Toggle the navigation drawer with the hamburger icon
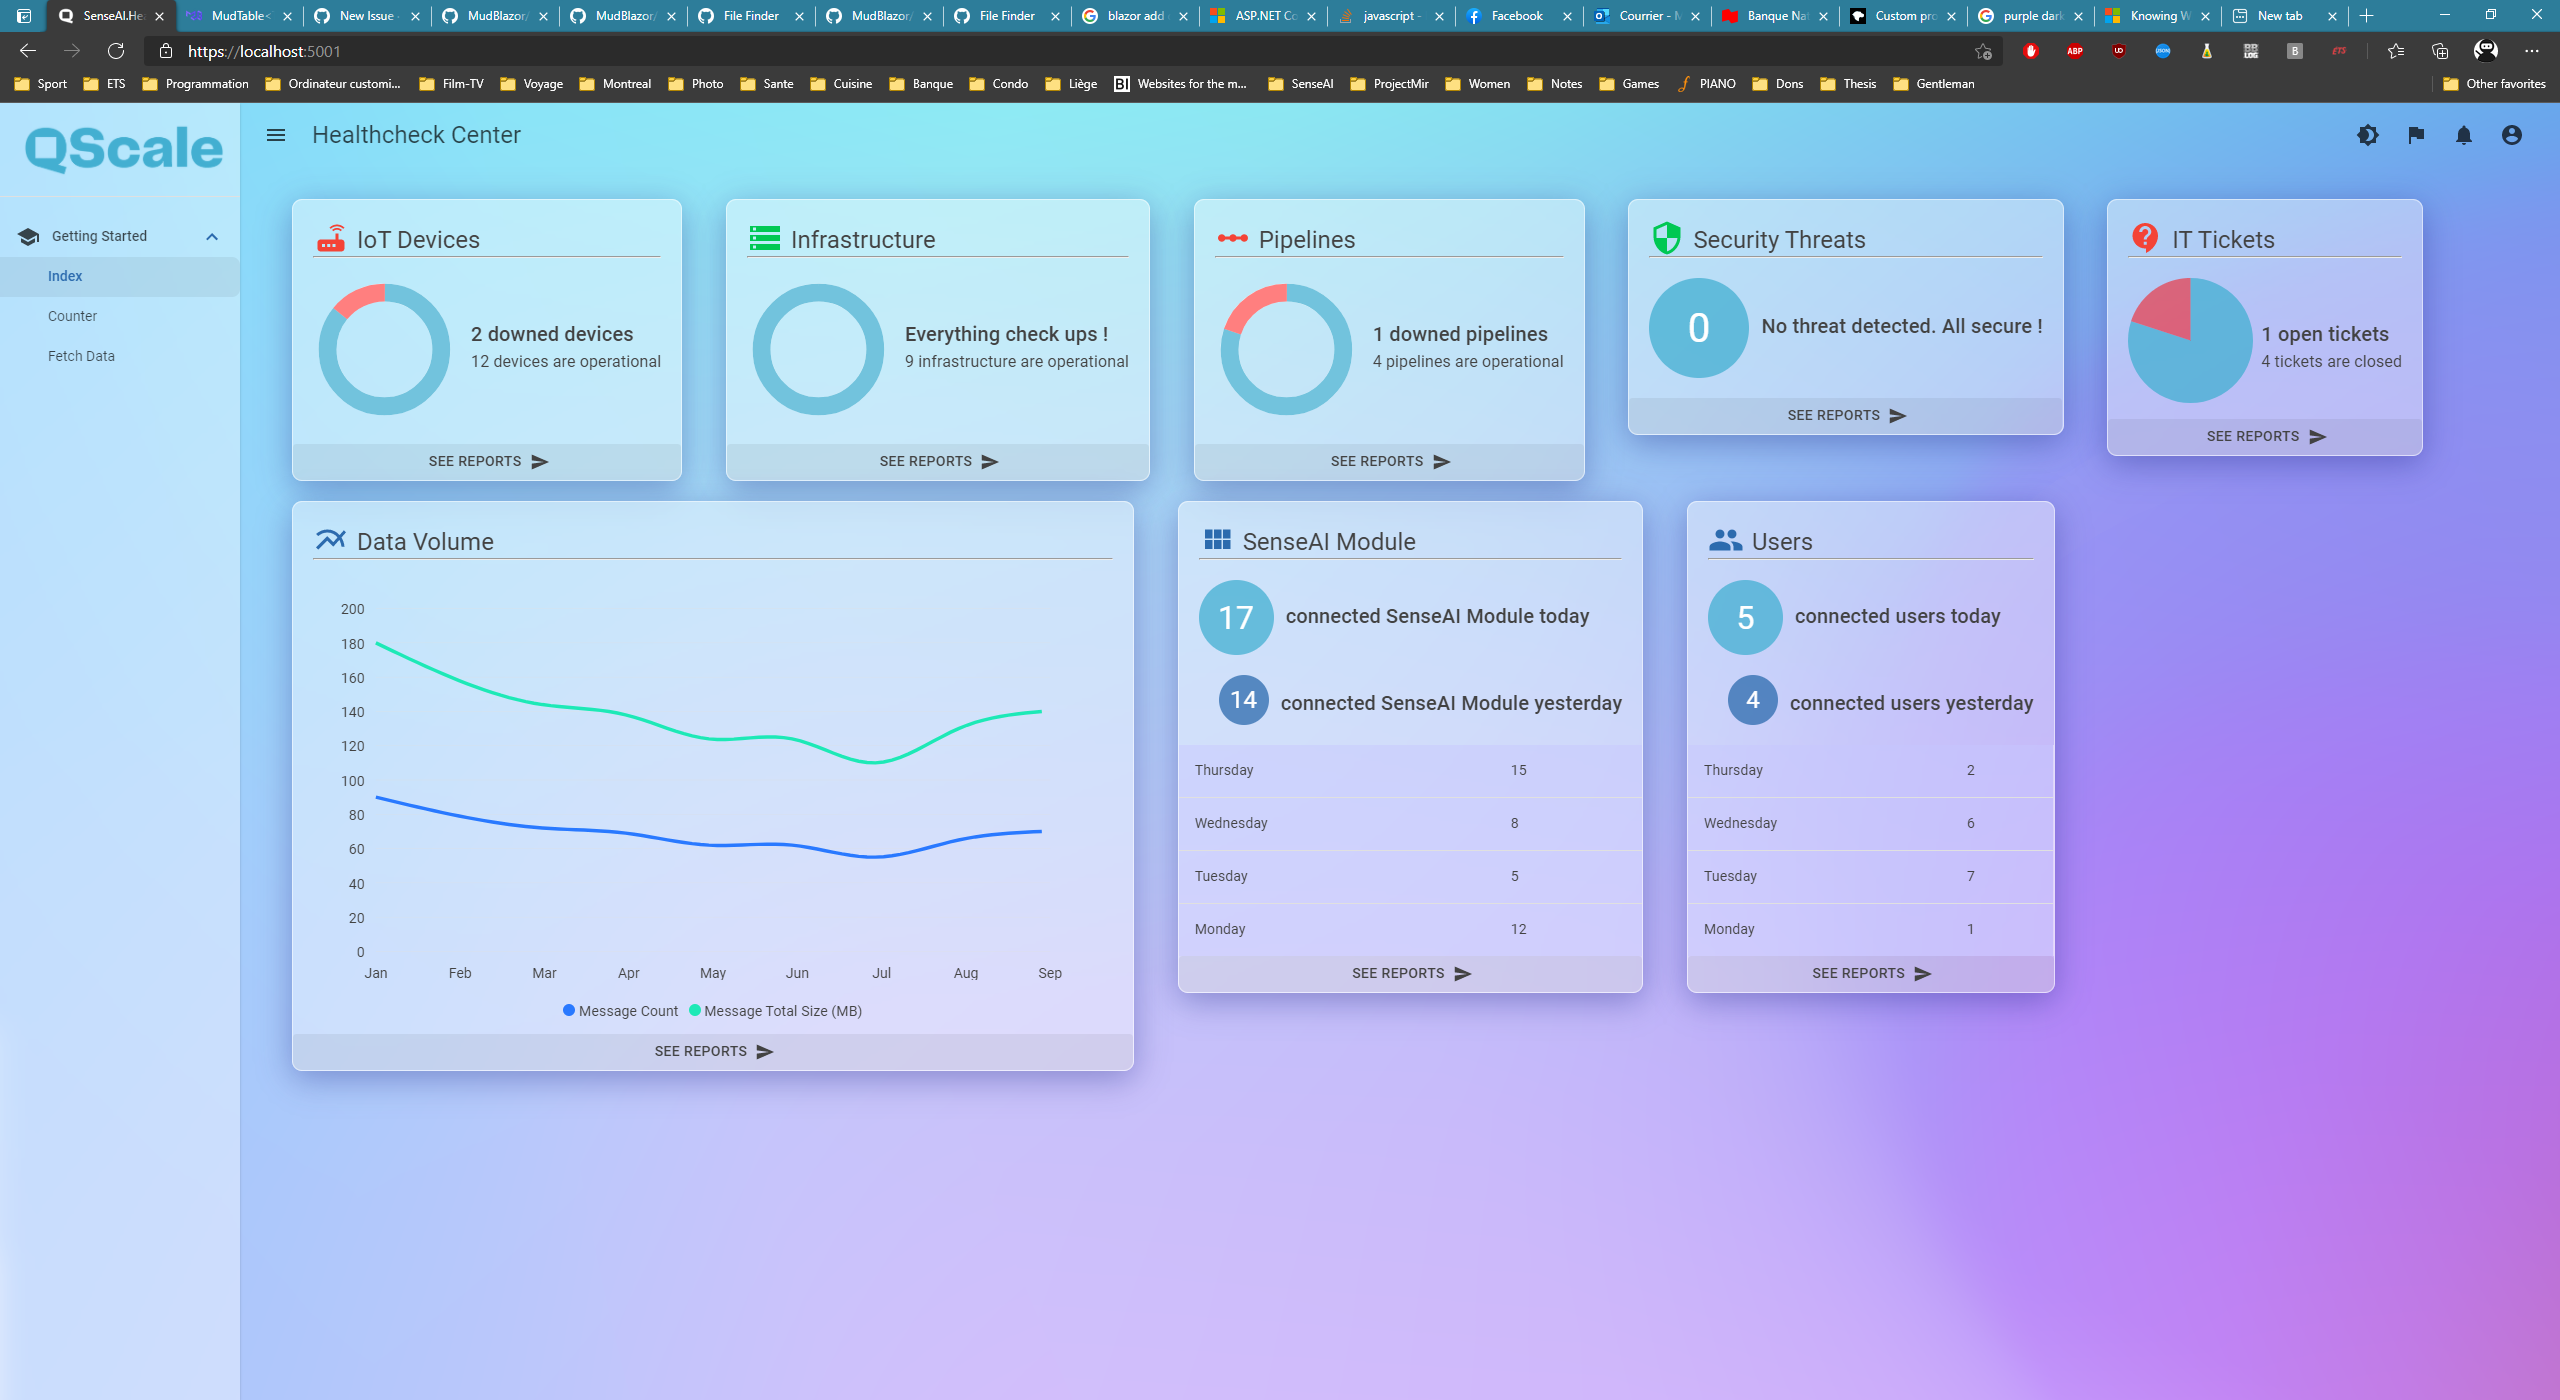Image resolution: width=2560 pixels, height=1400 pixels. pyautogui.click(x=275, y=134)
